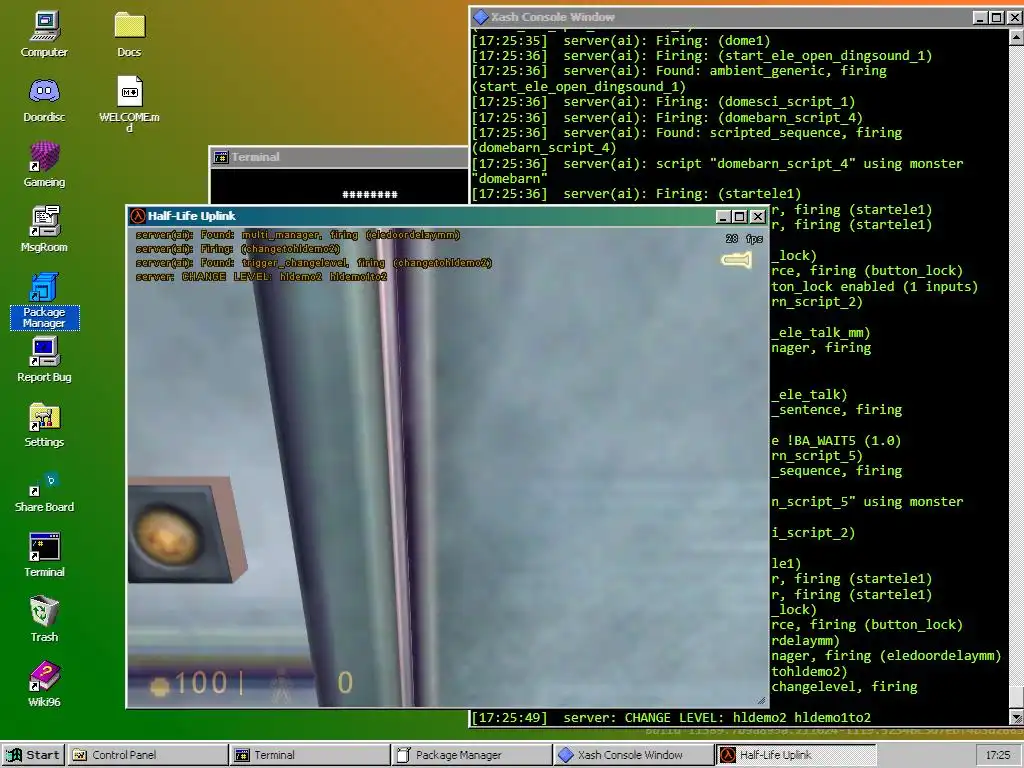Open the Settings desktop shortcut

44,424
